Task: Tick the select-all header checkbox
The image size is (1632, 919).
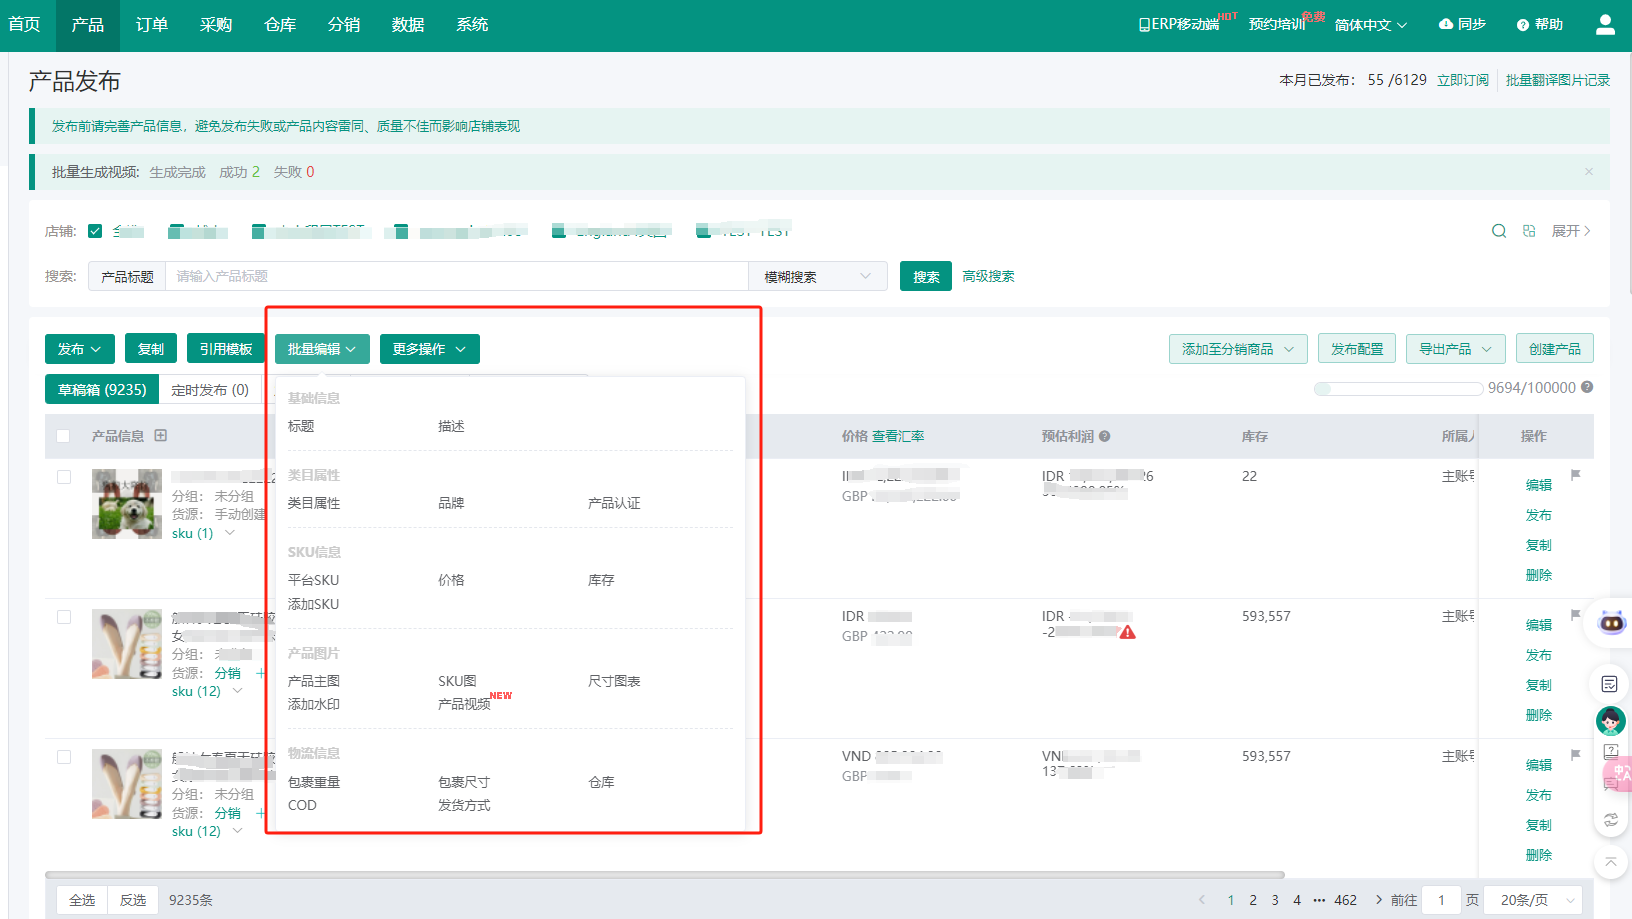Action: click(63, 436)
